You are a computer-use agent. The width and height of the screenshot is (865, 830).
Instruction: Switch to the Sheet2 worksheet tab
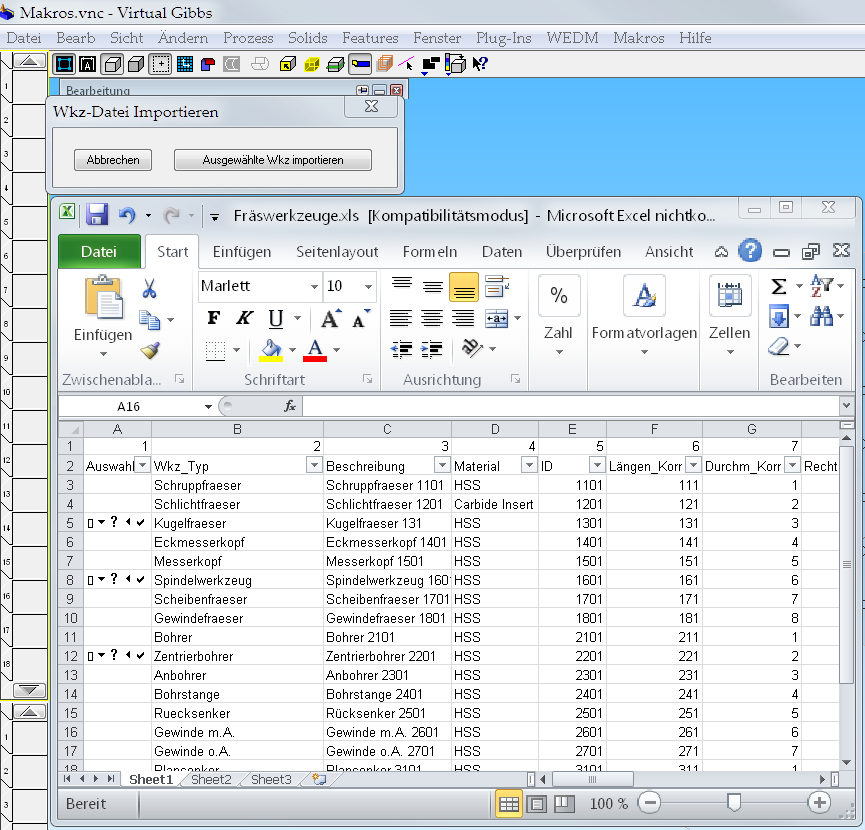[211, 779]
